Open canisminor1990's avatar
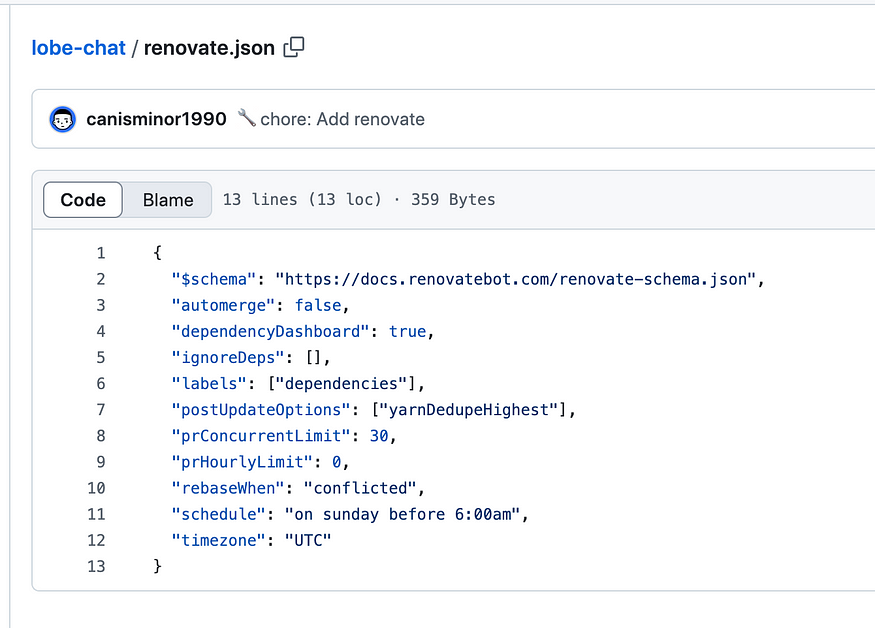875x628 pixels. (x=62, y=119)
